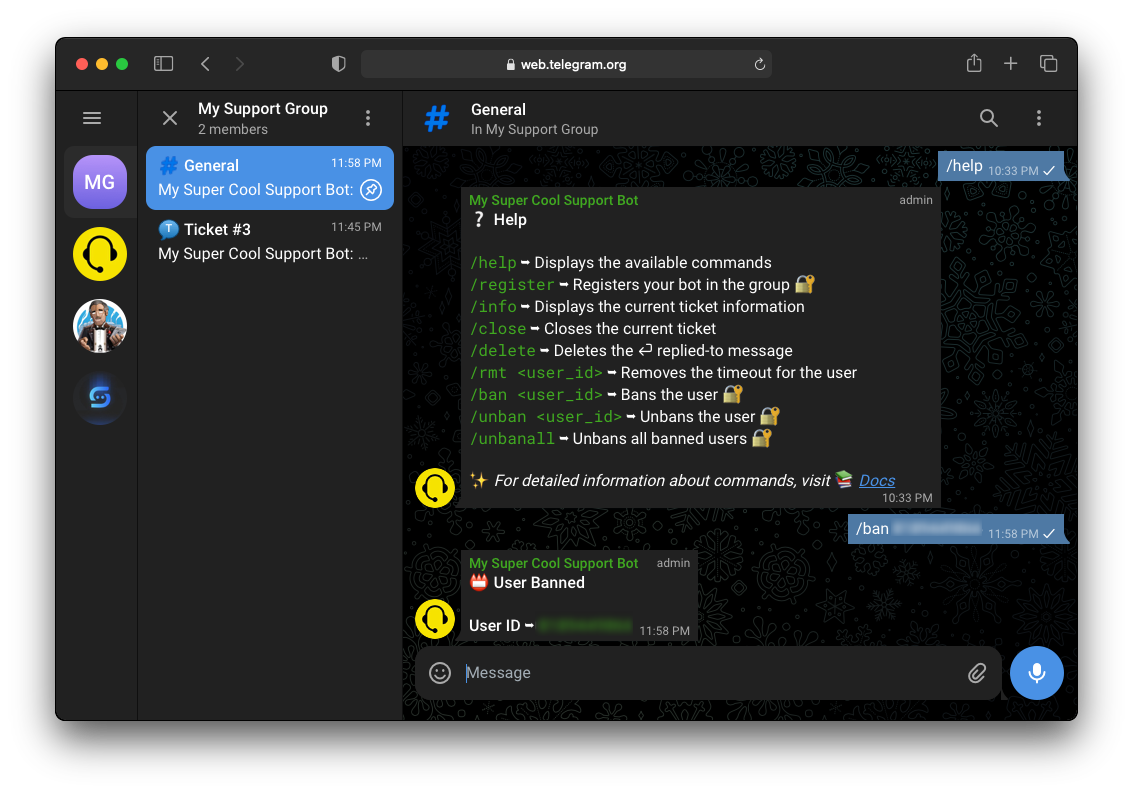Viewport: 1133px width, 794px height.
Task: Start a voice message with microphone button
Action: (1036, 673)
